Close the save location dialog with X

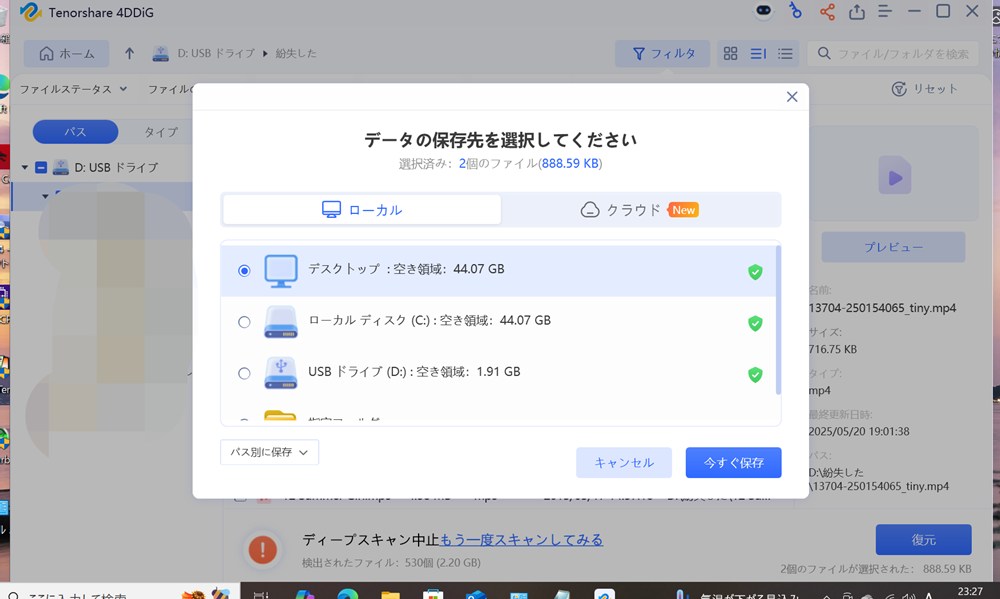792,97
